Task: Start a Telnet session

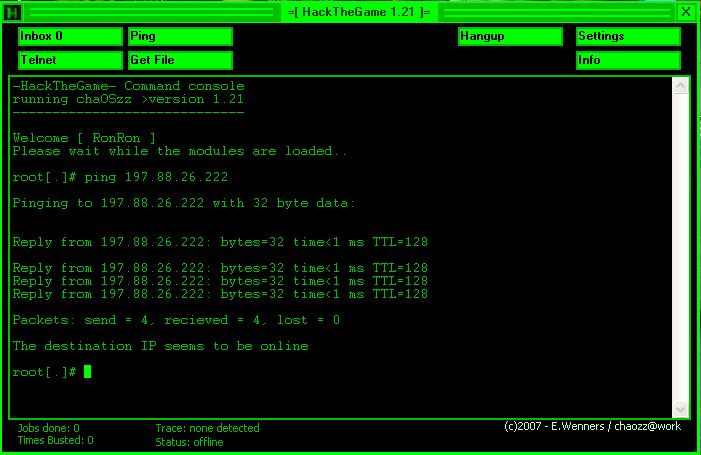Action: (x=70, y=61)
